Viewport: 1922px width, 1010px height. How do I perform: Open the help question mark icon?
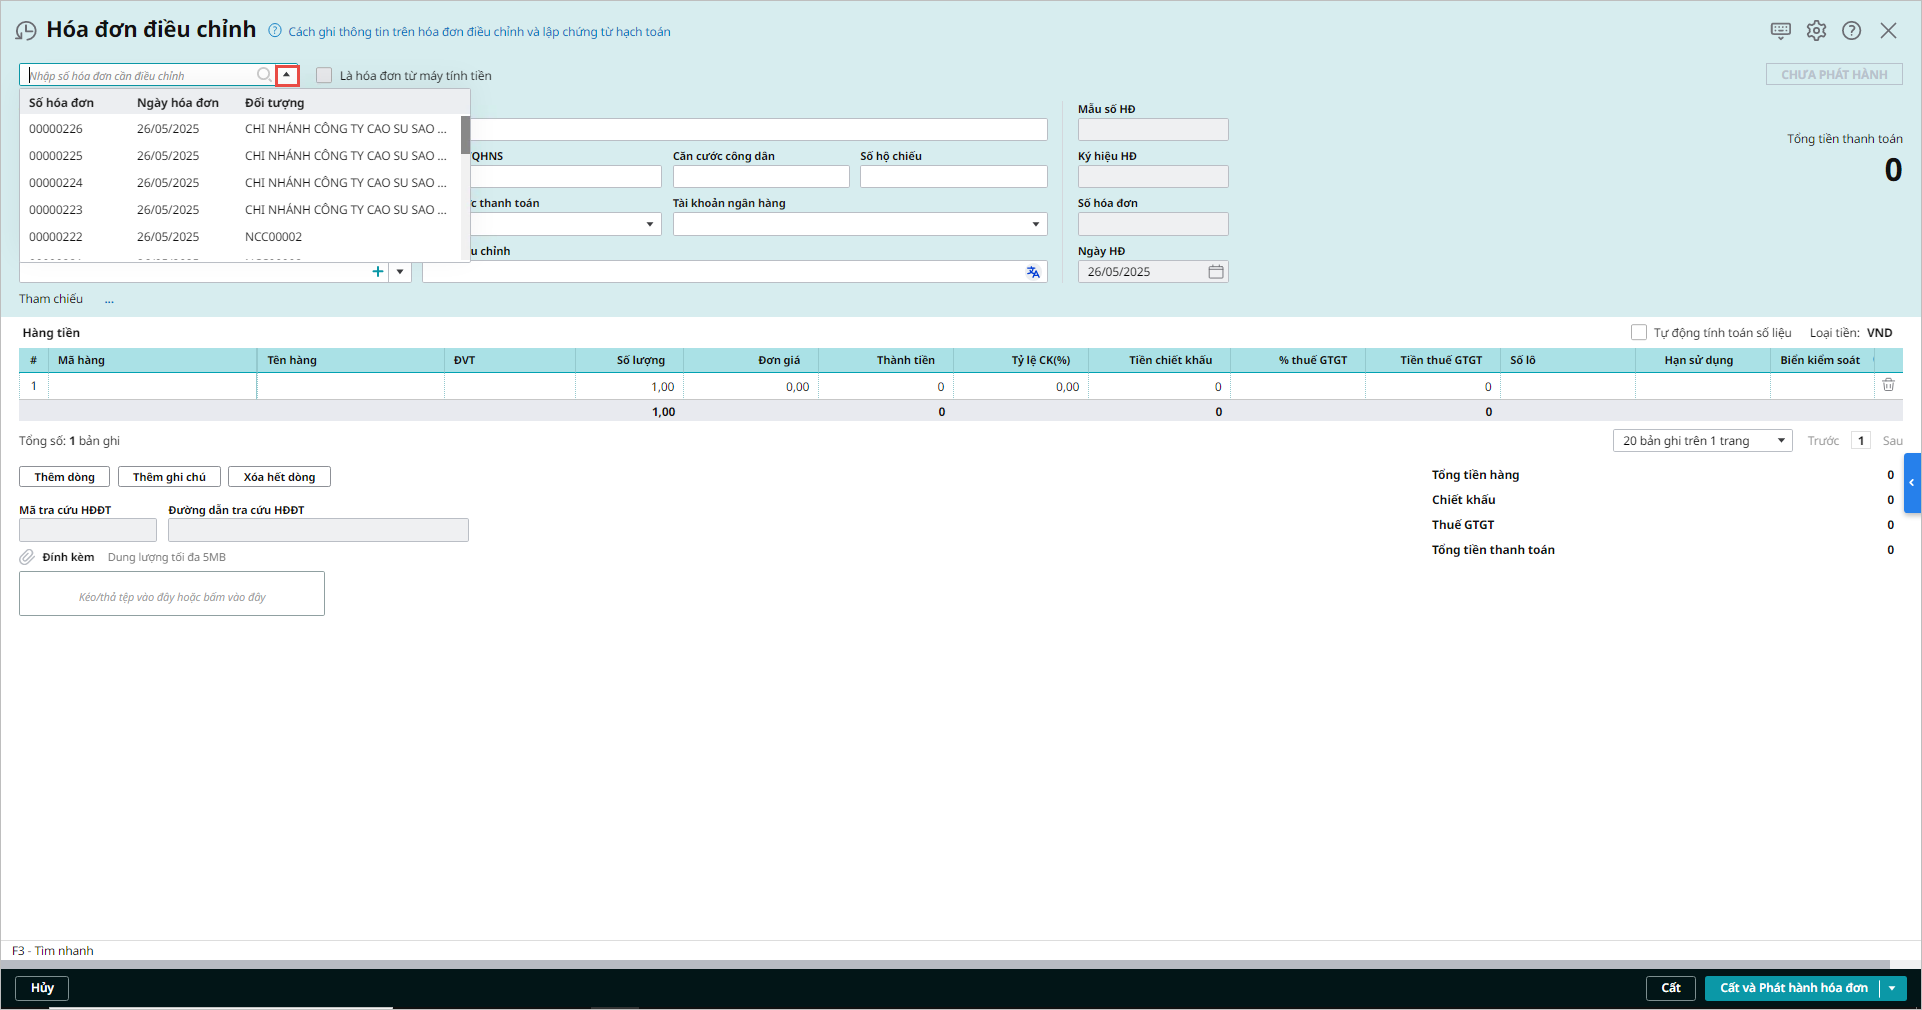pos(1852,31)
